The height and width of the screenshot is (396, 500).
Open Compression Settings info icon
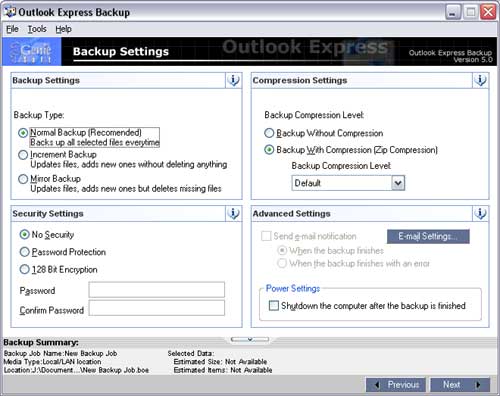480,80
